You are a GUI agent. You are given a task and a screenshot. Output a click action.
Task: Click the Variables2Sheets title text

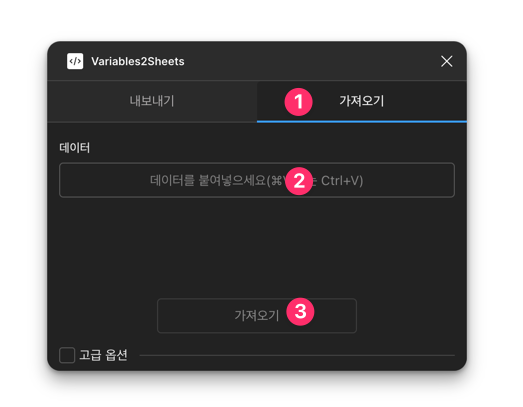click(138, 61)
